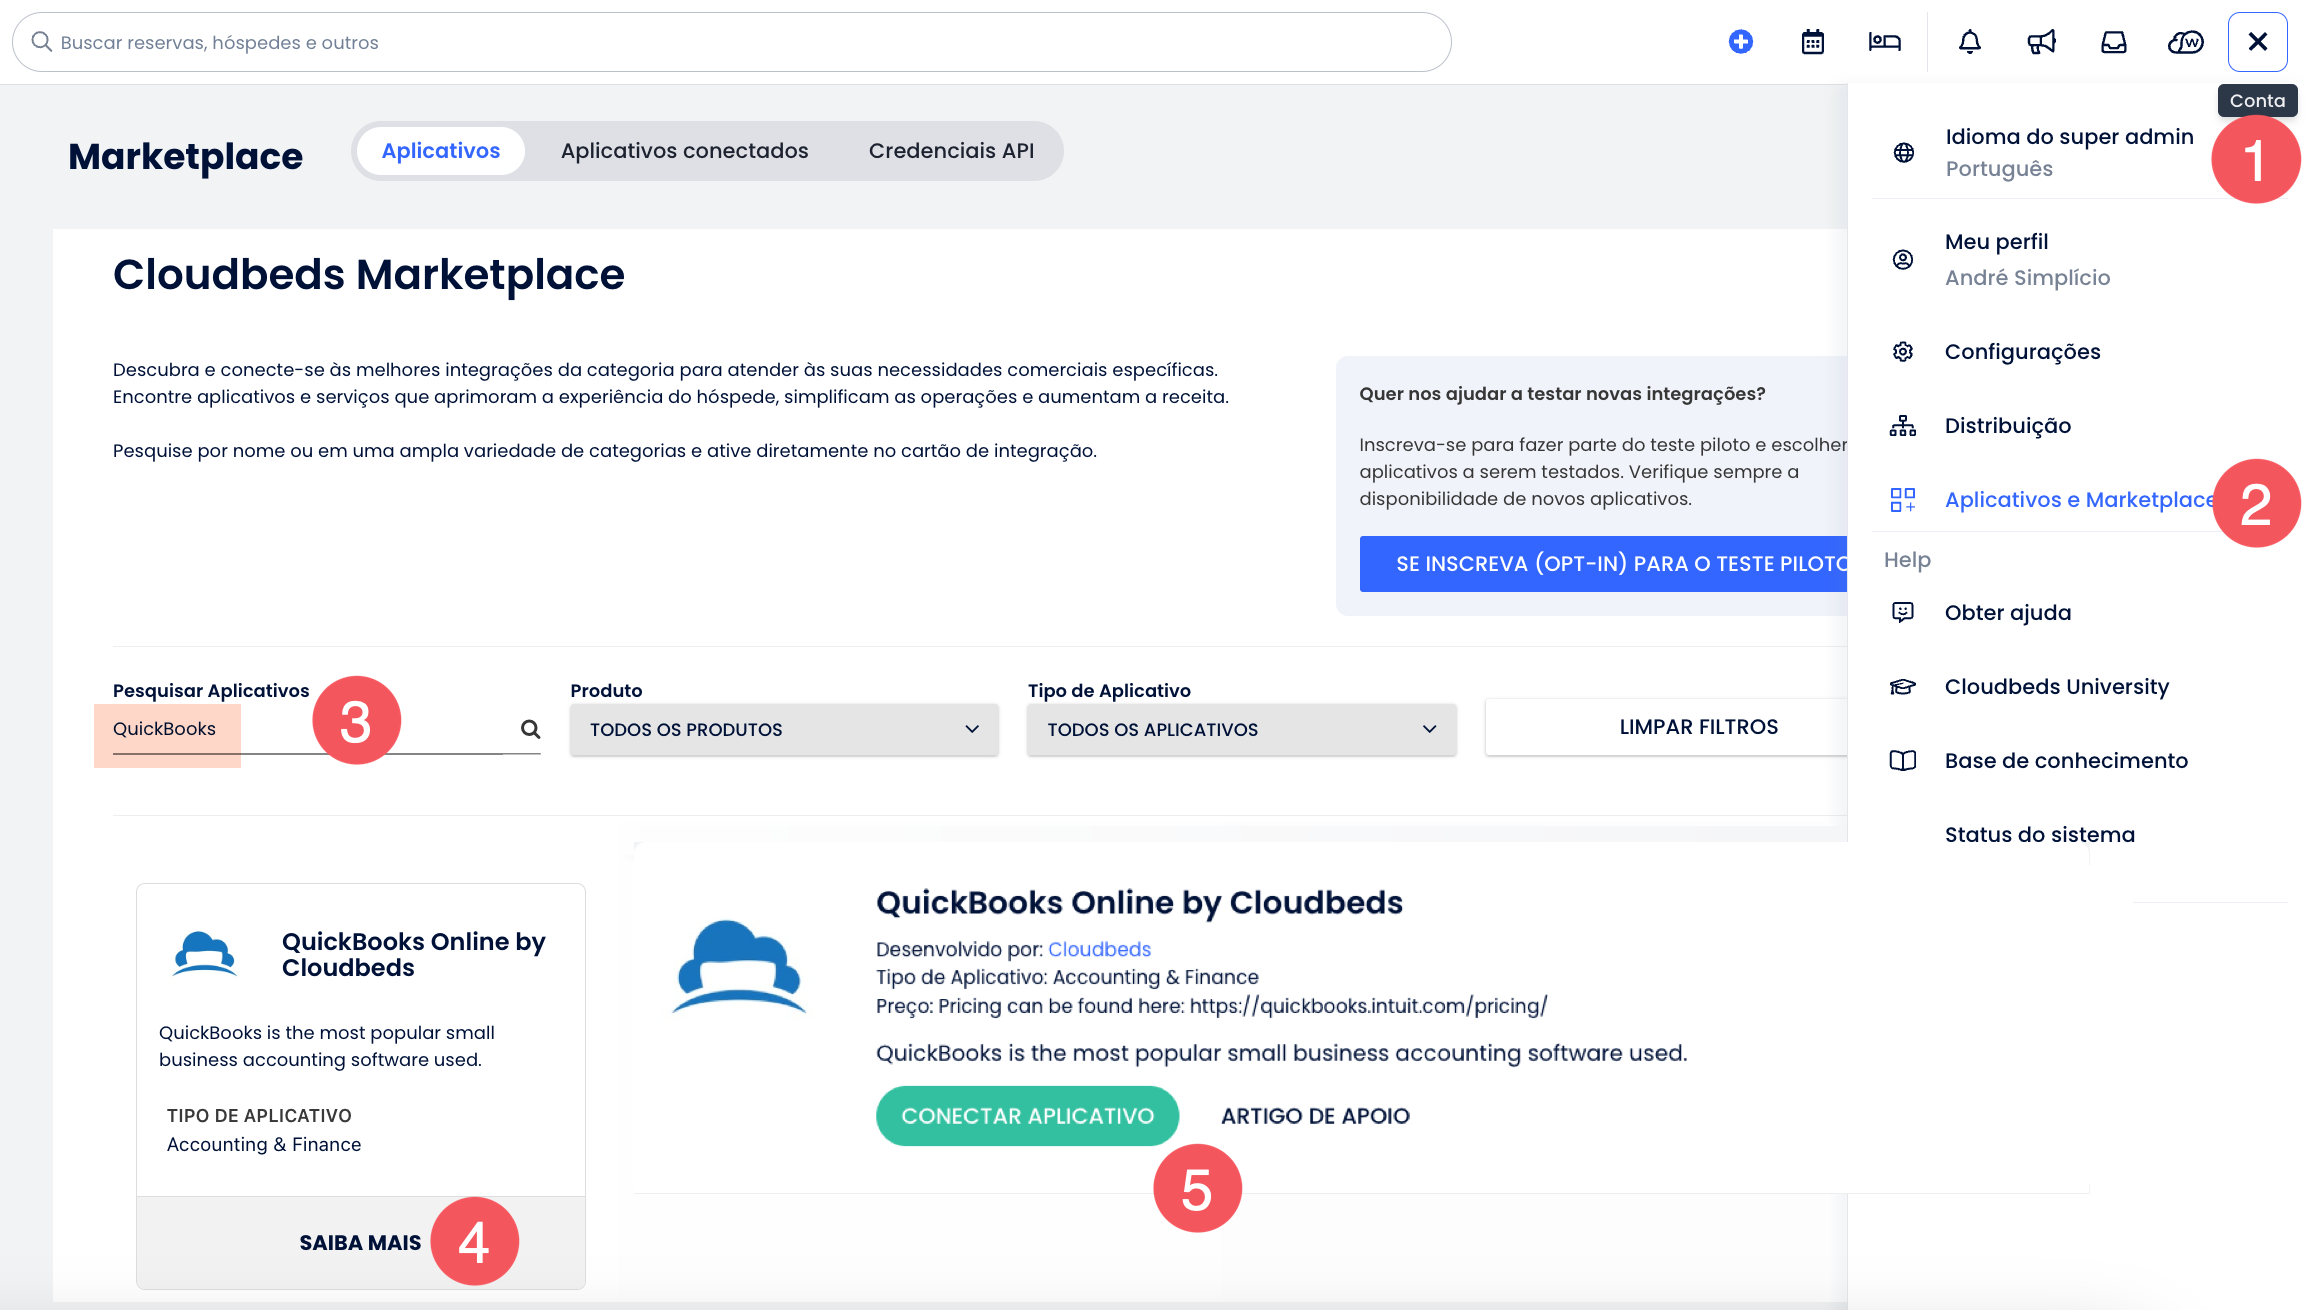Viewport: 2310px width, 1310px height.
Task: Switch to Aplicativos conectados tab
Action: click(x=684, y=151)
